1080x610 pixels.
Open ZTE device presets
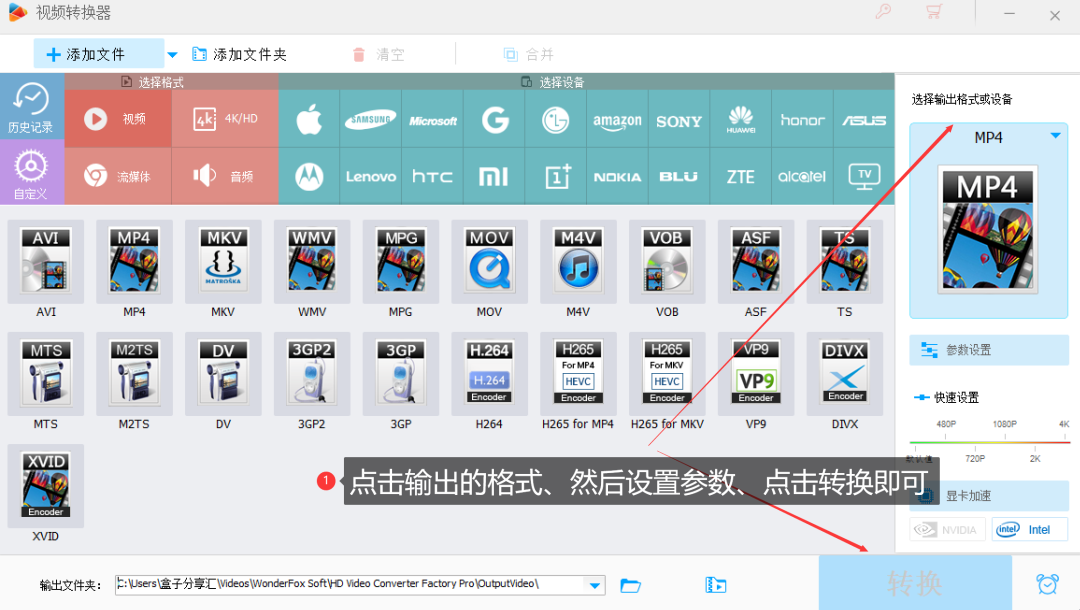pyautogui.click(x=741, y=176)
